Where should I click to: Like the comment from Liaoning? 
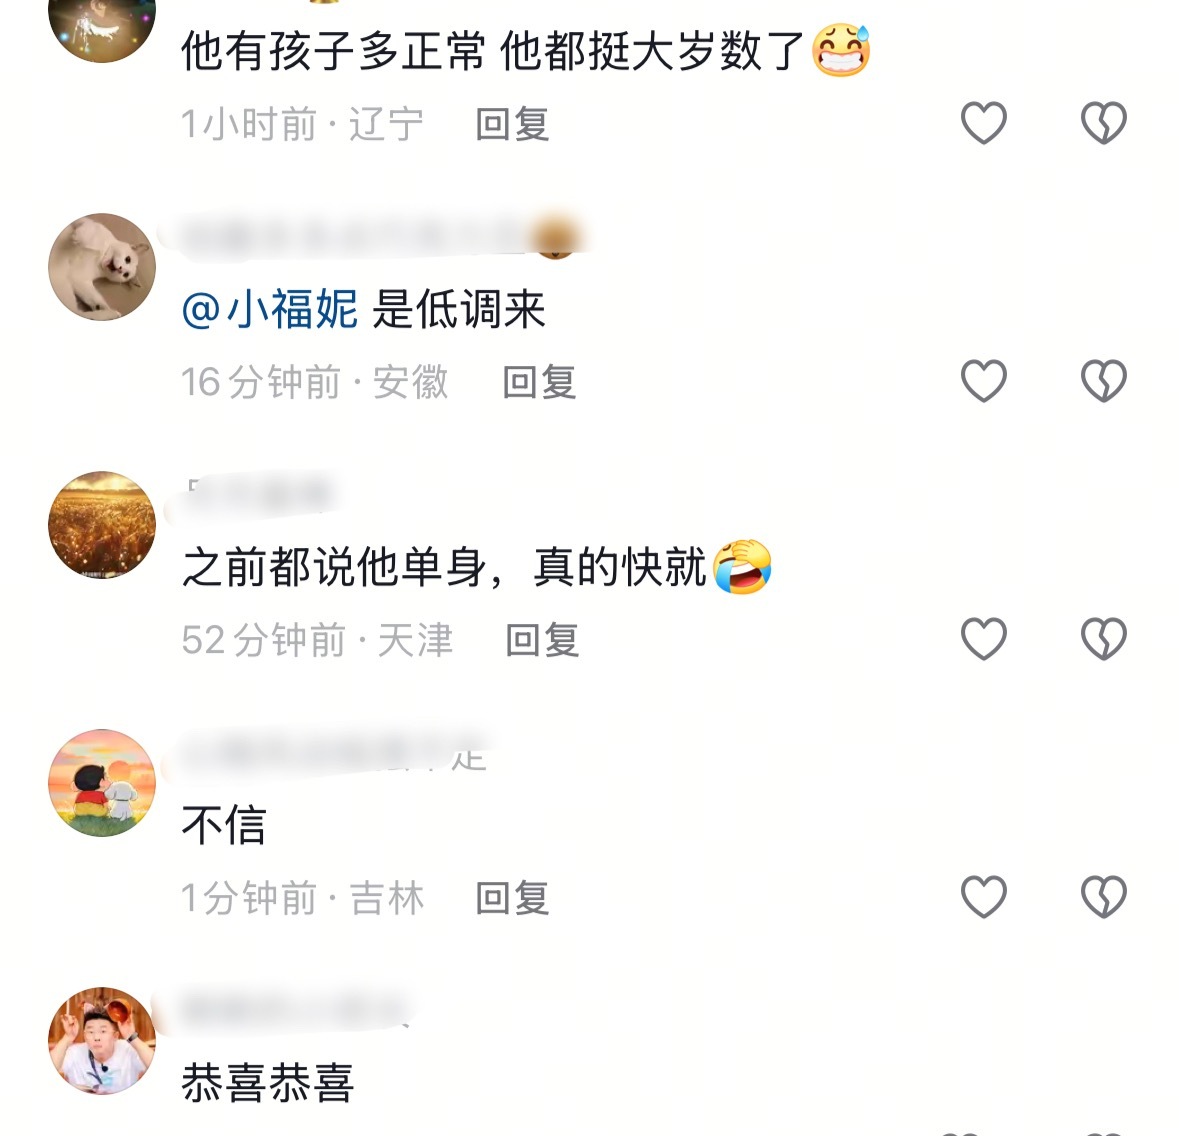(984, 123)
